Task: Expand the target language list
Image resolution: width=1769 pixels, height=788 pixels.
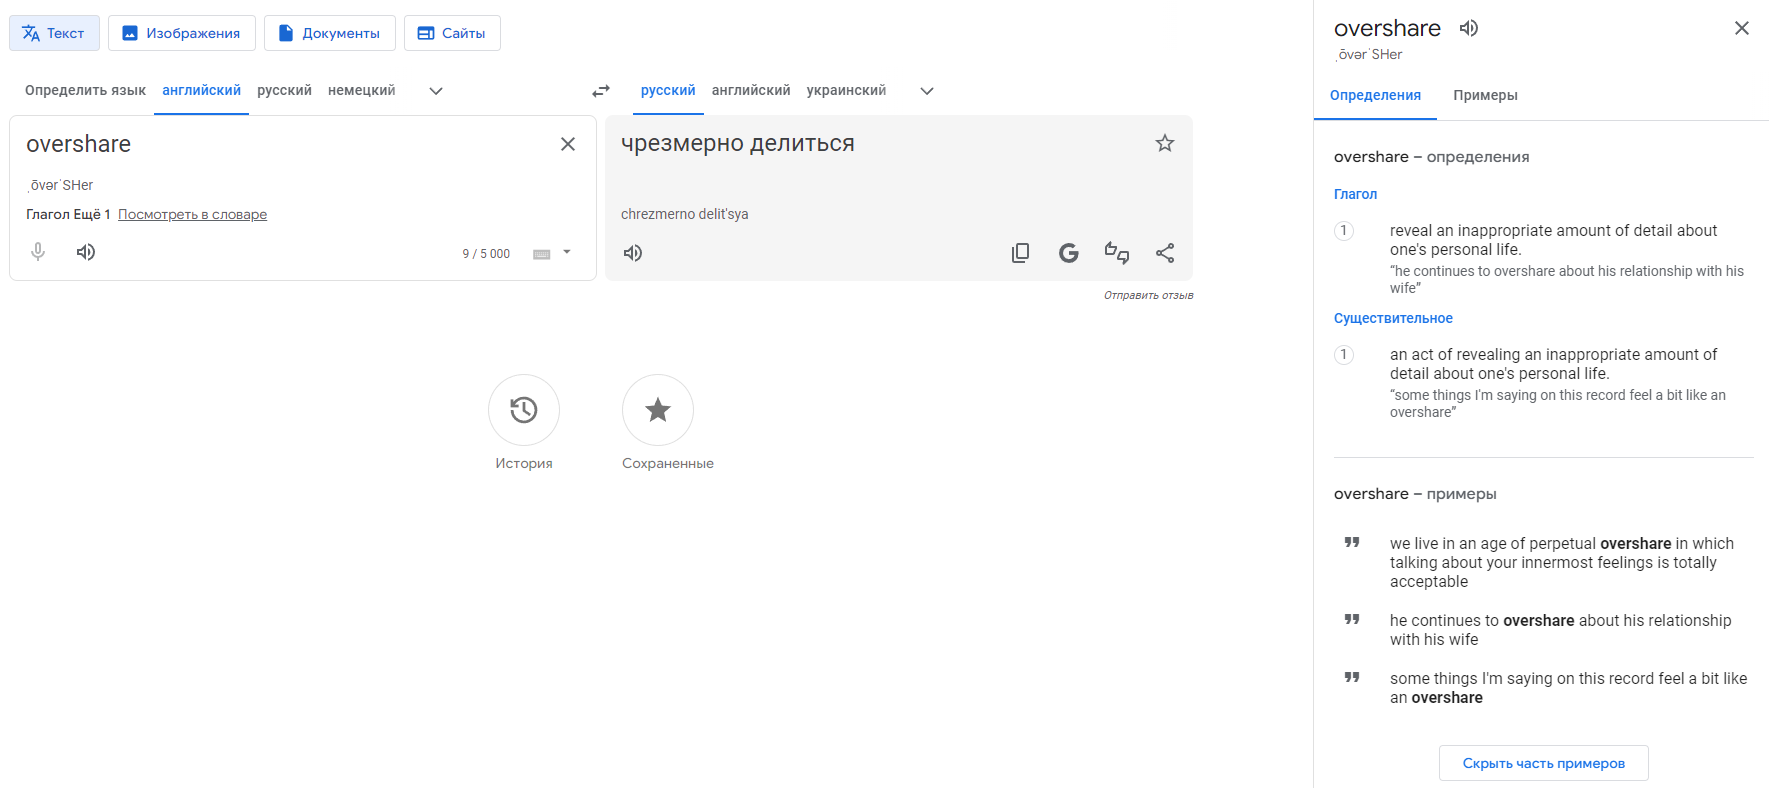Action: tap(927, 91)
